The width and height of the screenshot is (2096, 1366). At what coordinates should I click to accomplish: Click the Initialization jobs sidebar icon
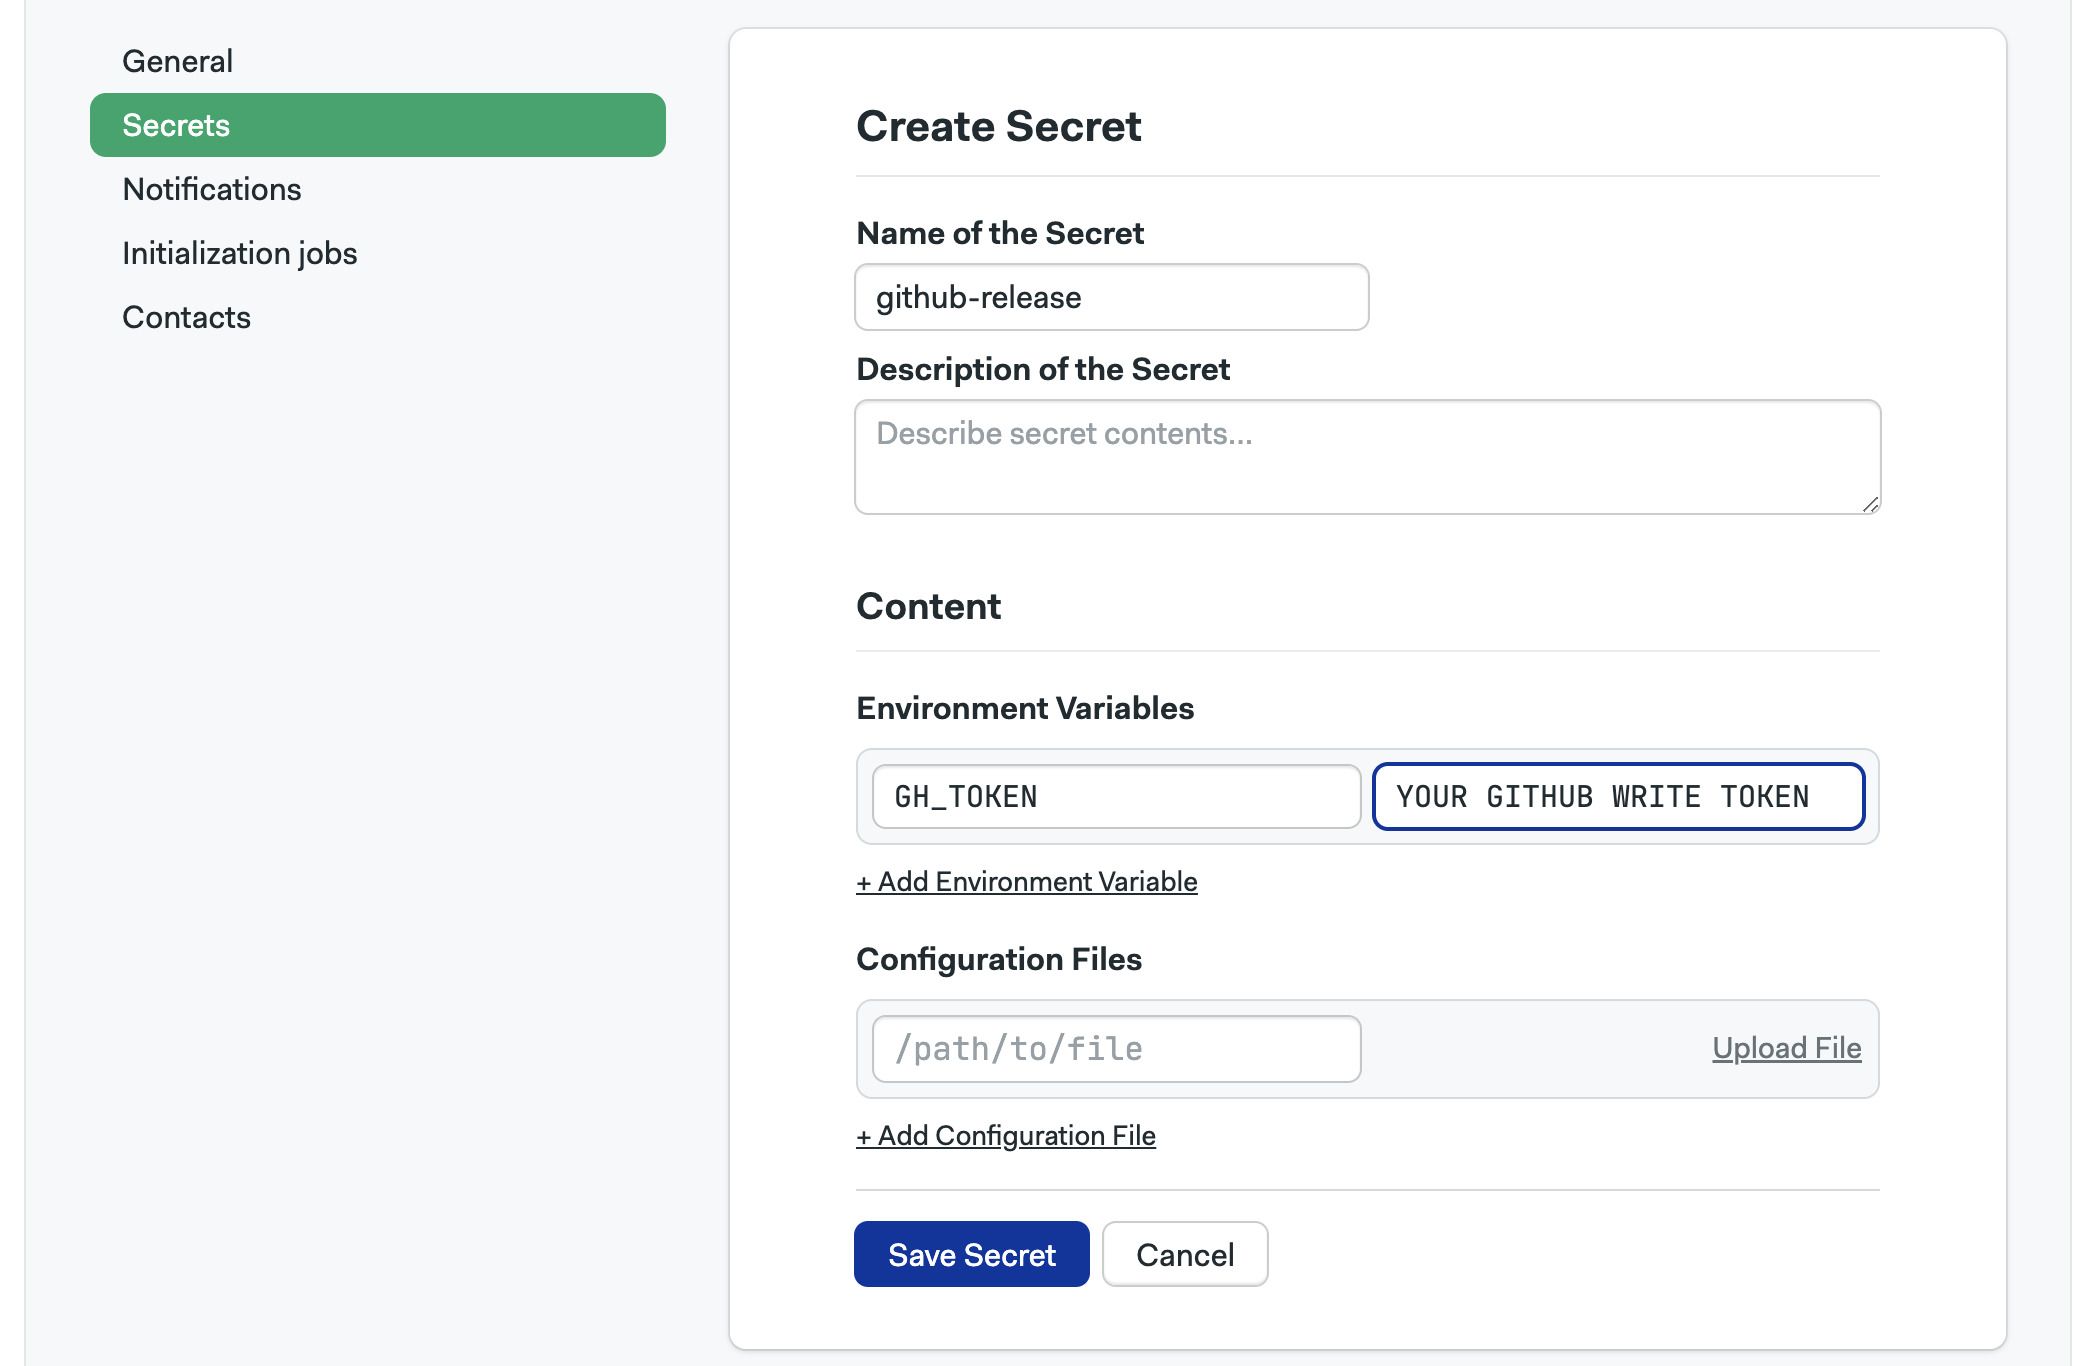pyautogui.click(x=241, y=252)
